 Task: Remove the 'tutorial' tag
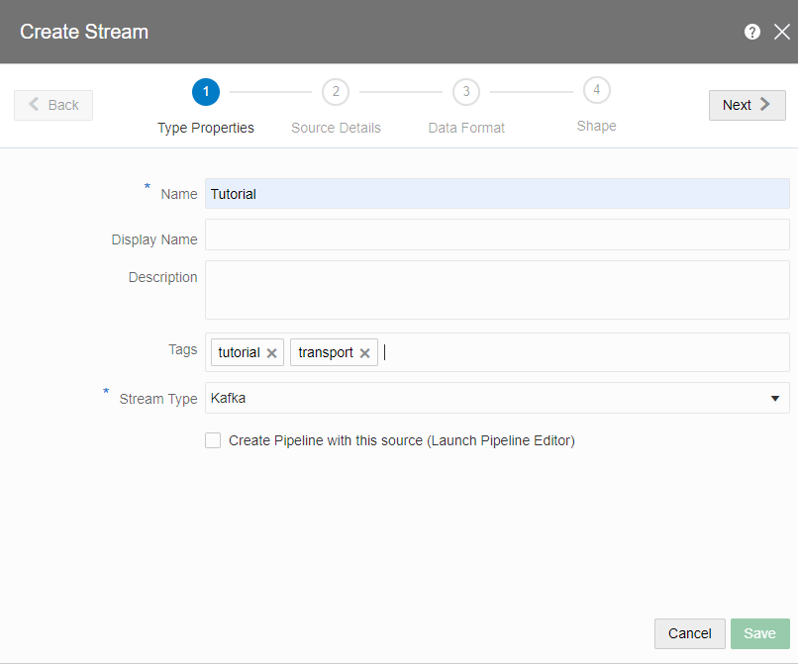271,353
